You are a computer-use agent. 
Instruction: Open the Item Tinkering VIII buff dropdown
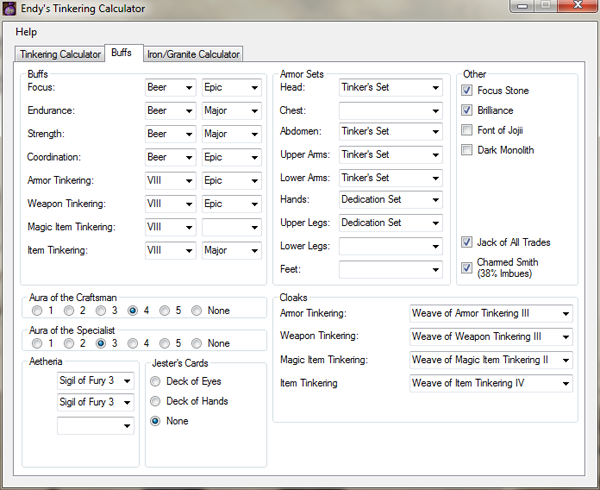170,251
